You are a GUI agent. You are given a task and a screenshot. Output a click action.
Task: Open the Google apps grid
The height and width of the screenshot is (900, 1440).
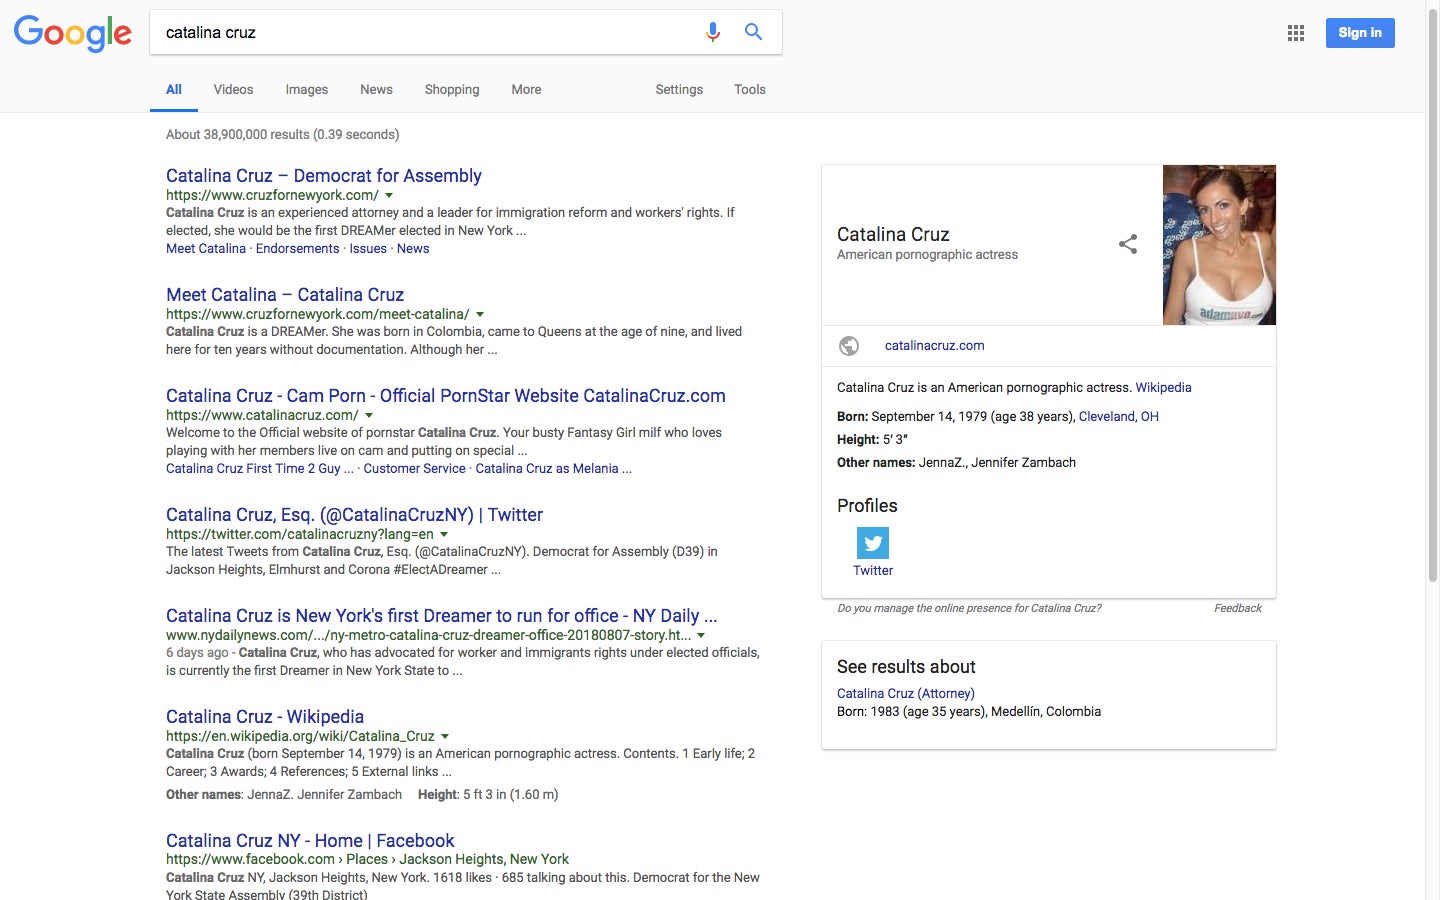(1296, 33)
